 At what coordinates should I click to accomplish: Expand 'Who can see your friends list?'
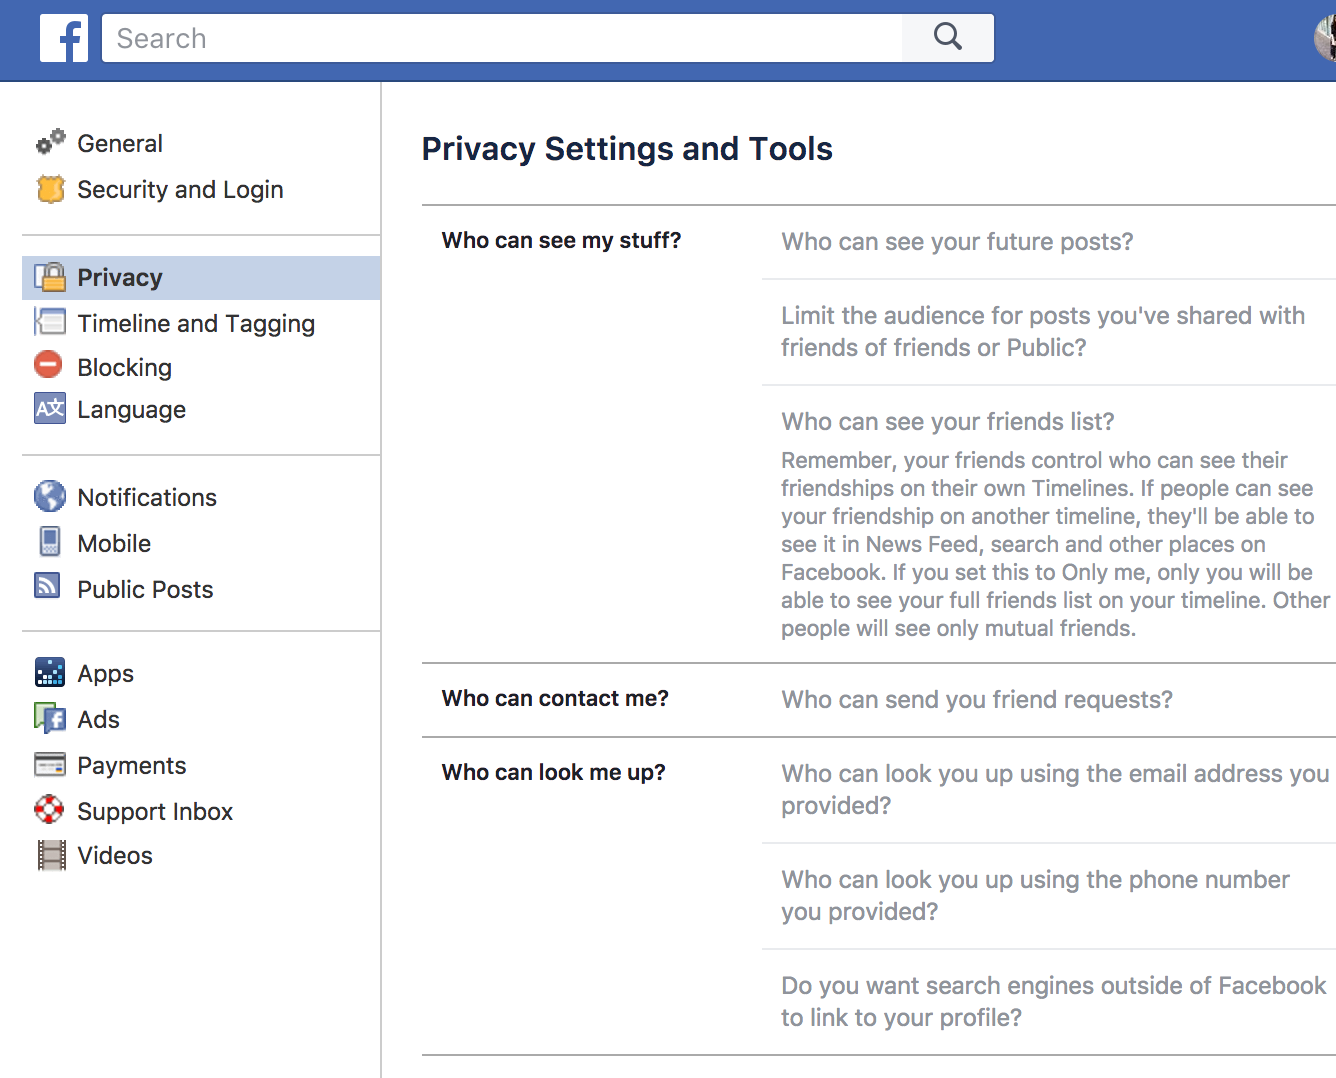pyautogui.click(x=947, y=422)
